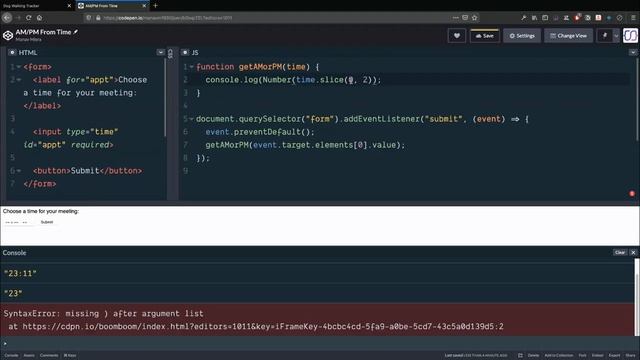640x360 pixels.
Task: Bookmark page with star icon
Action: coord(474,18)
